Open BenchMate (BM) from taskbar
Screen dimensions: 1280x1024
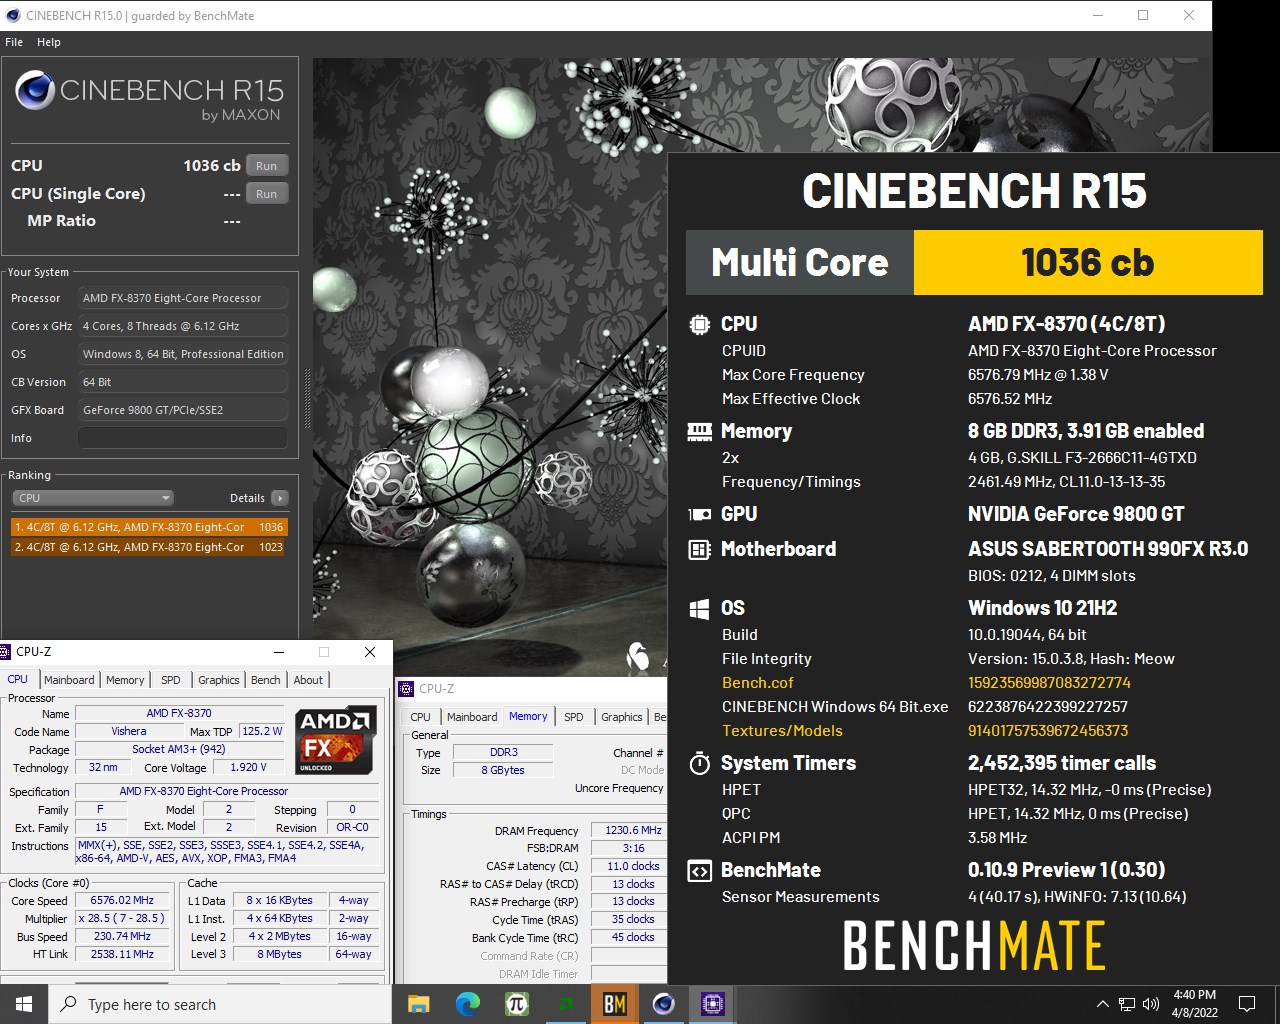click(615, 1004)
